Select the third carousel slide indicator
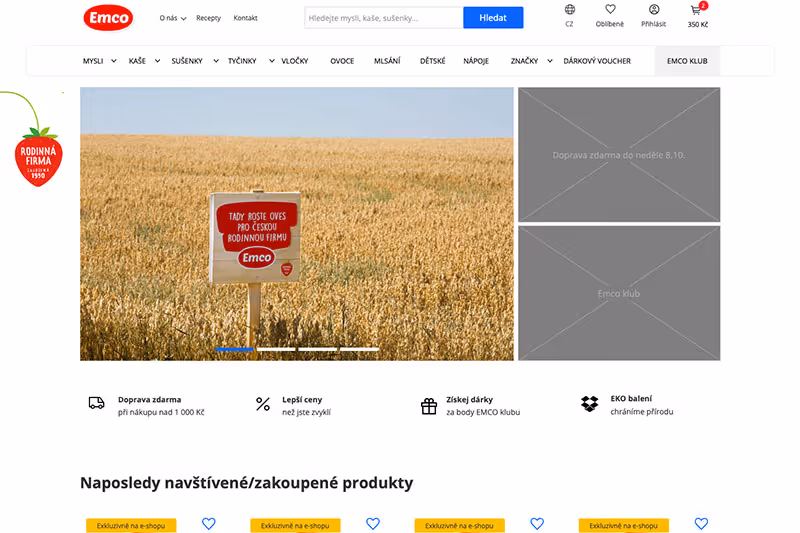Viewport: 800px width, 533px height. coord(318,349)
